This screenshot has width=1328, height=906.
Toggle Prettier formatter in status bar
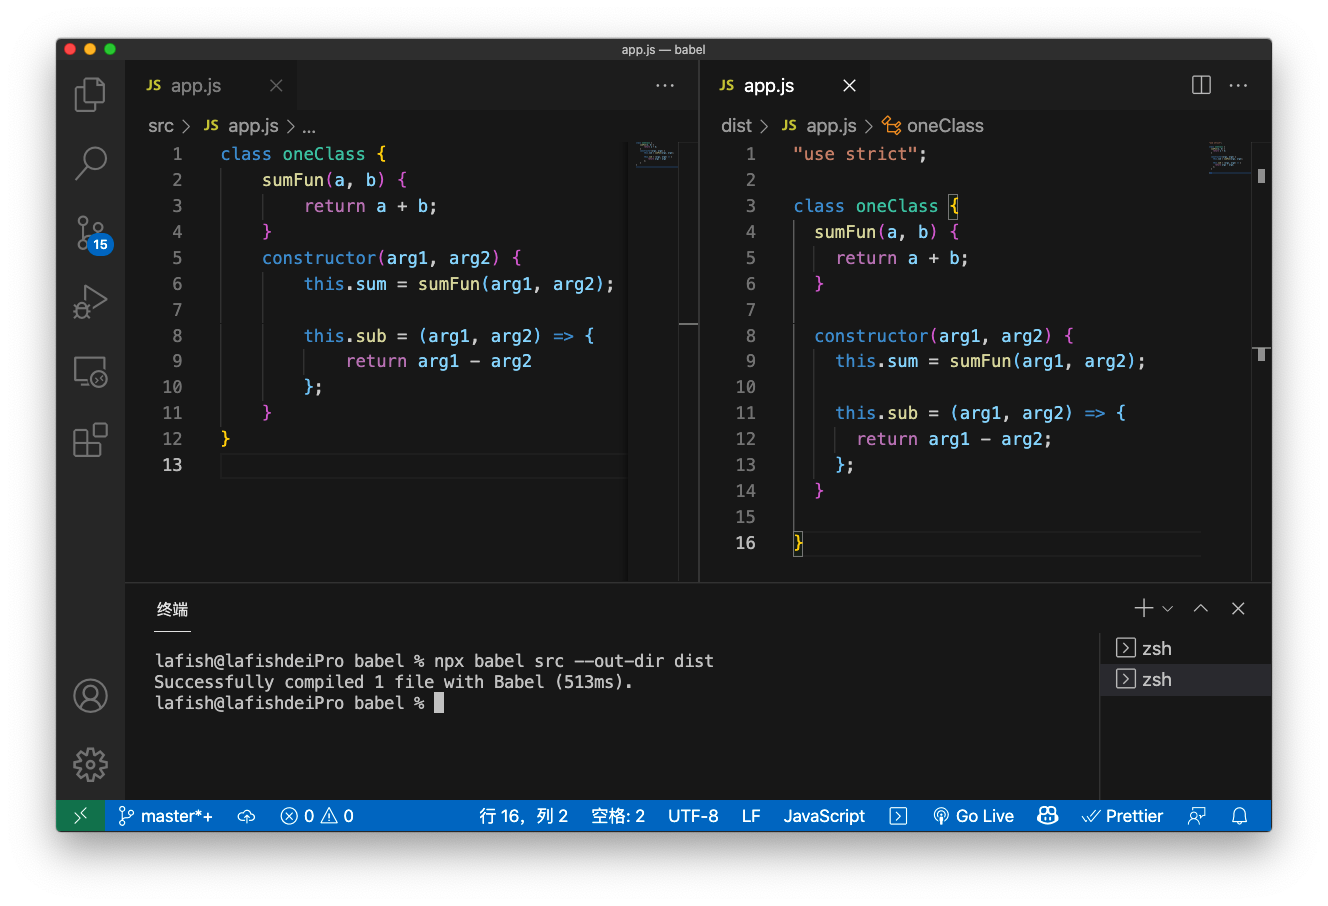tap(1122, 816)
